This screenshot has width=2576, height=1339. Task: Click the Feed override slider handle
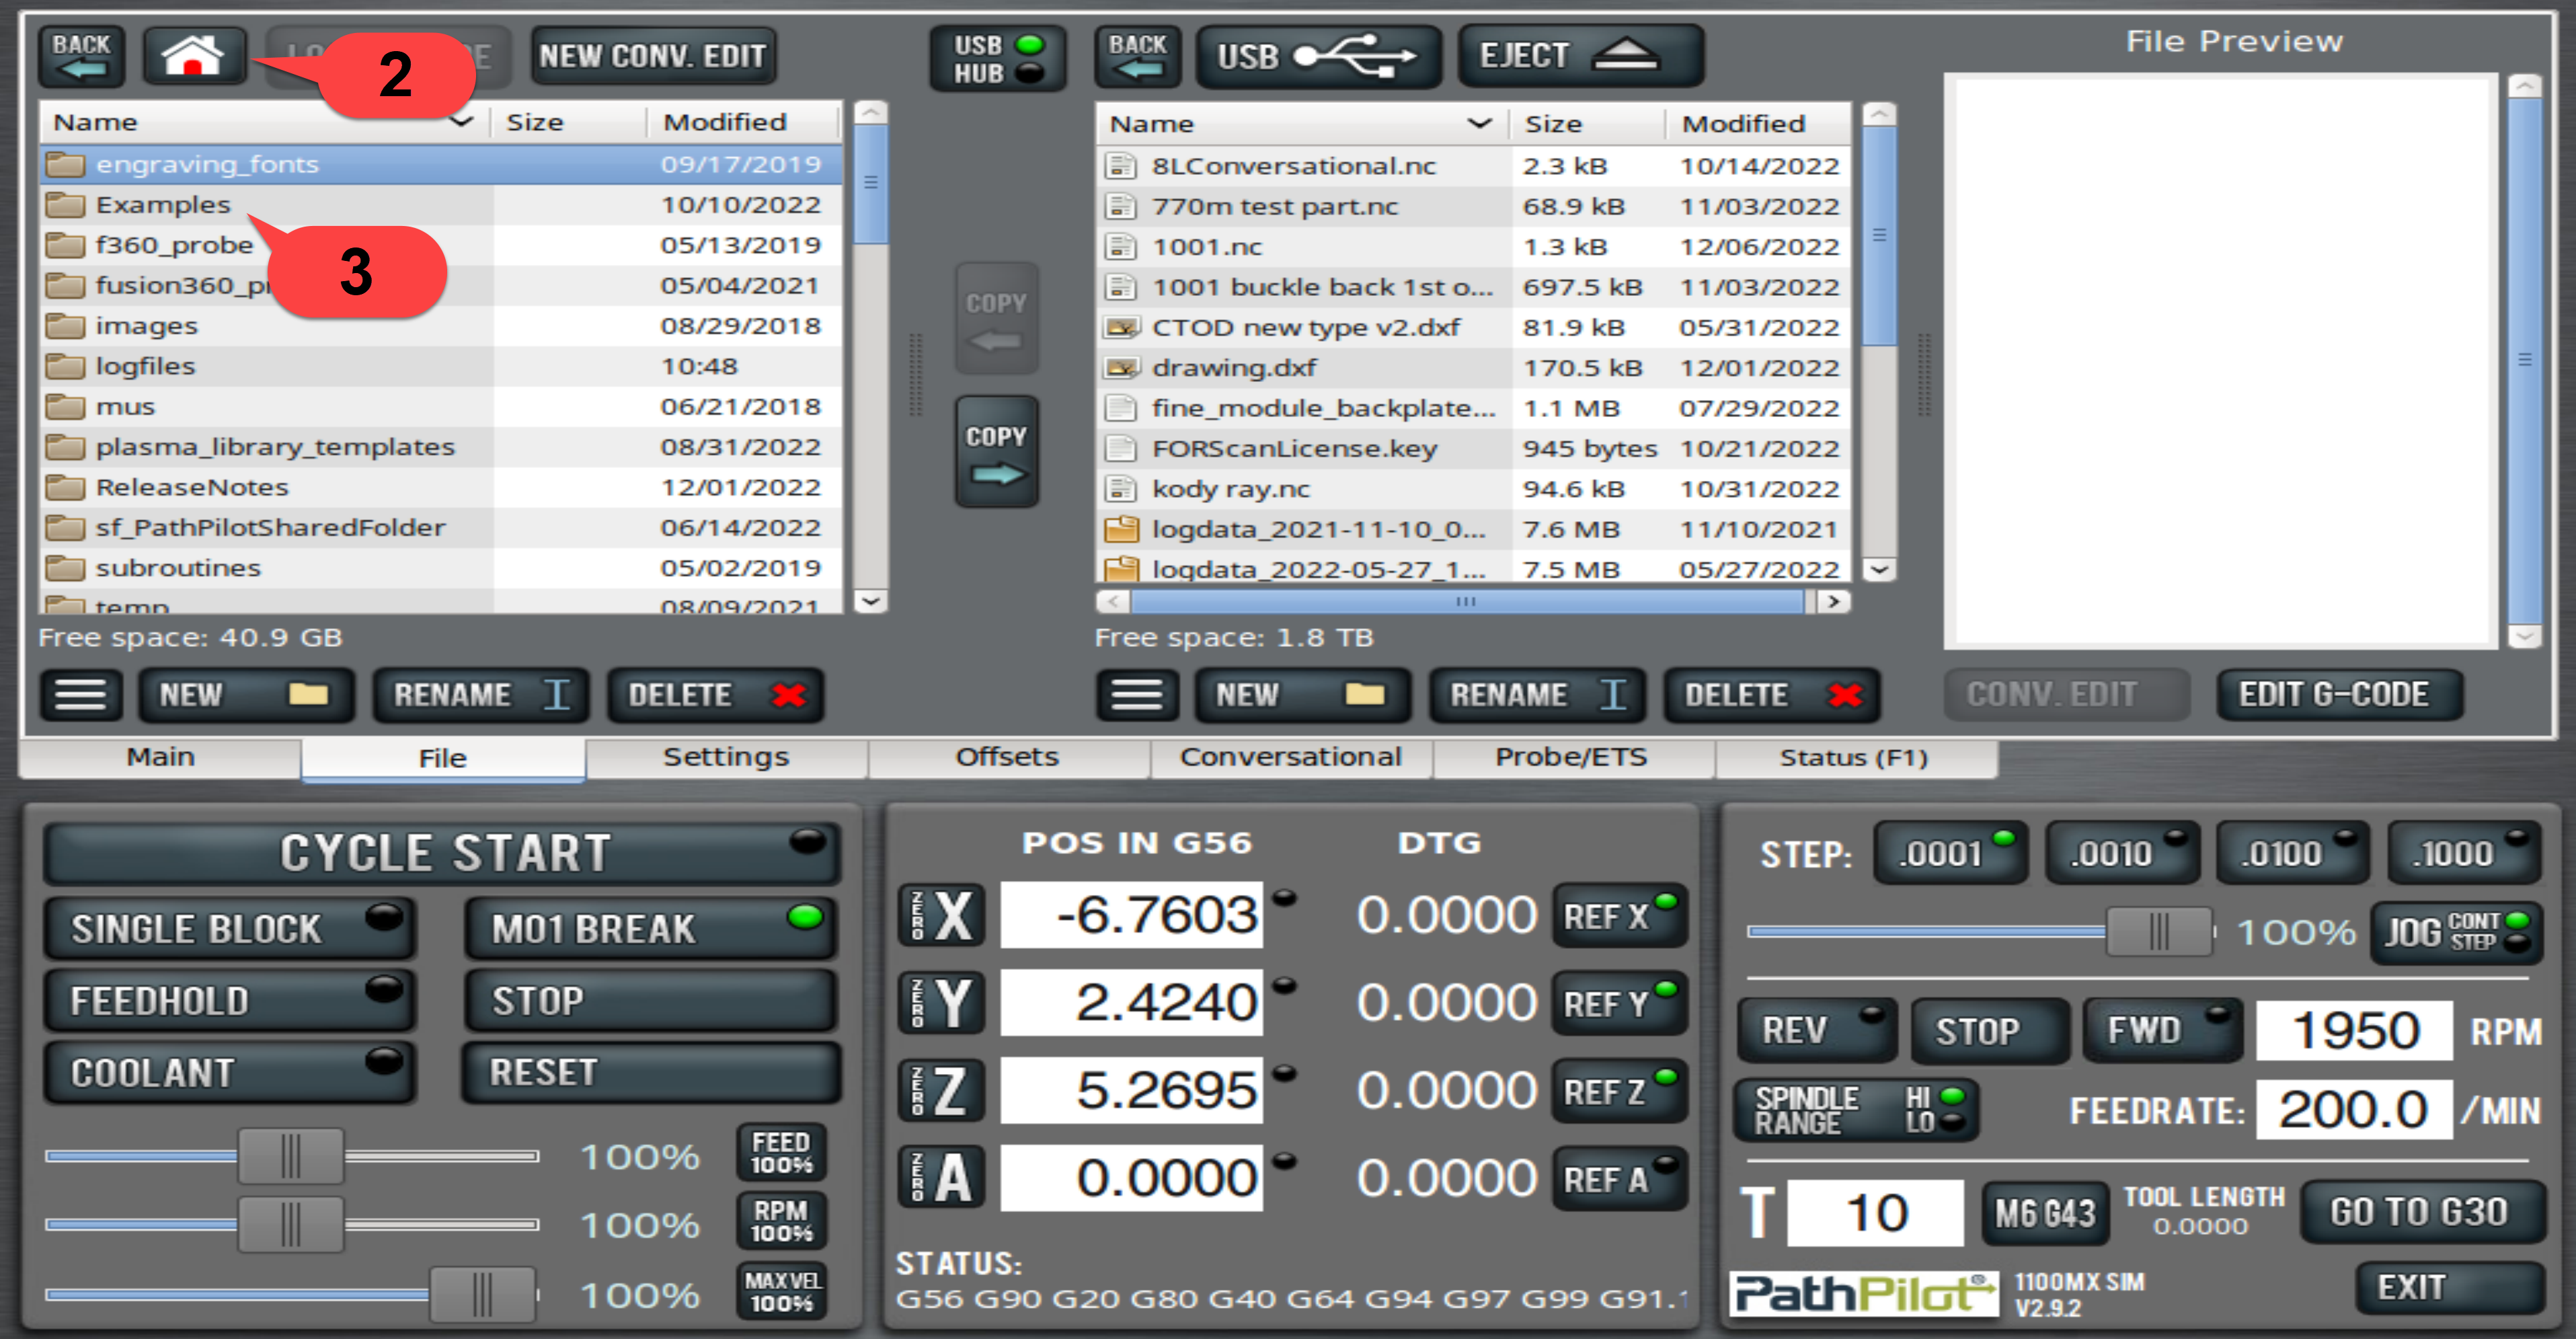(x=290, y=1156)
